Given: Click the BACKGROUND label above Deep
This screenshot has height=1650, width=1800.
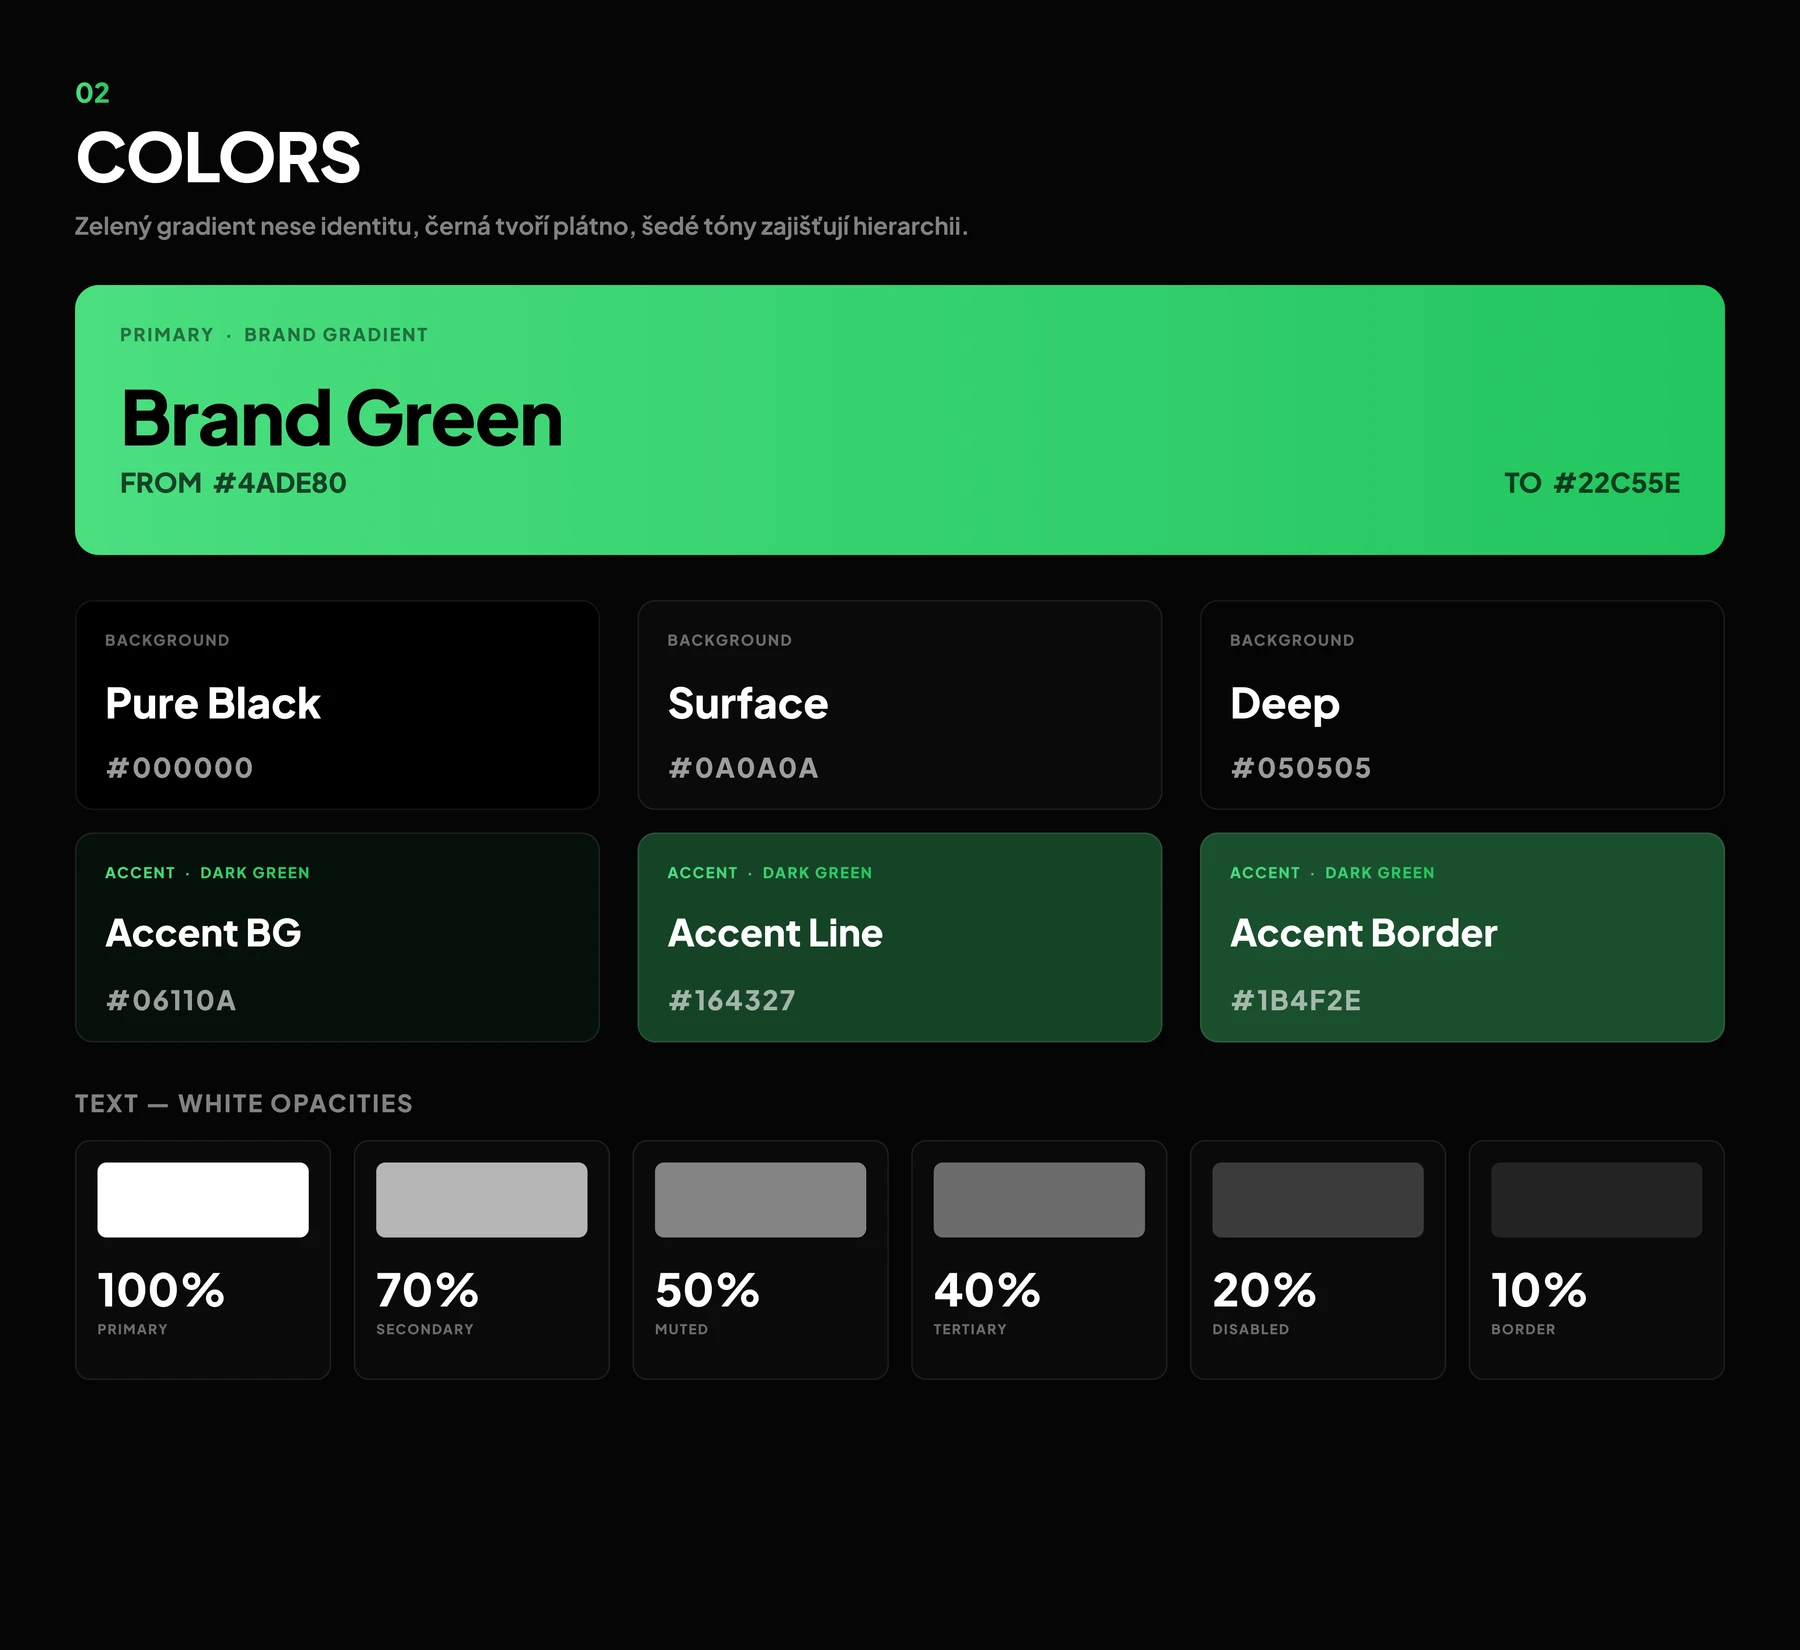Looking at the screenshot, I should tap(1292, 640).
